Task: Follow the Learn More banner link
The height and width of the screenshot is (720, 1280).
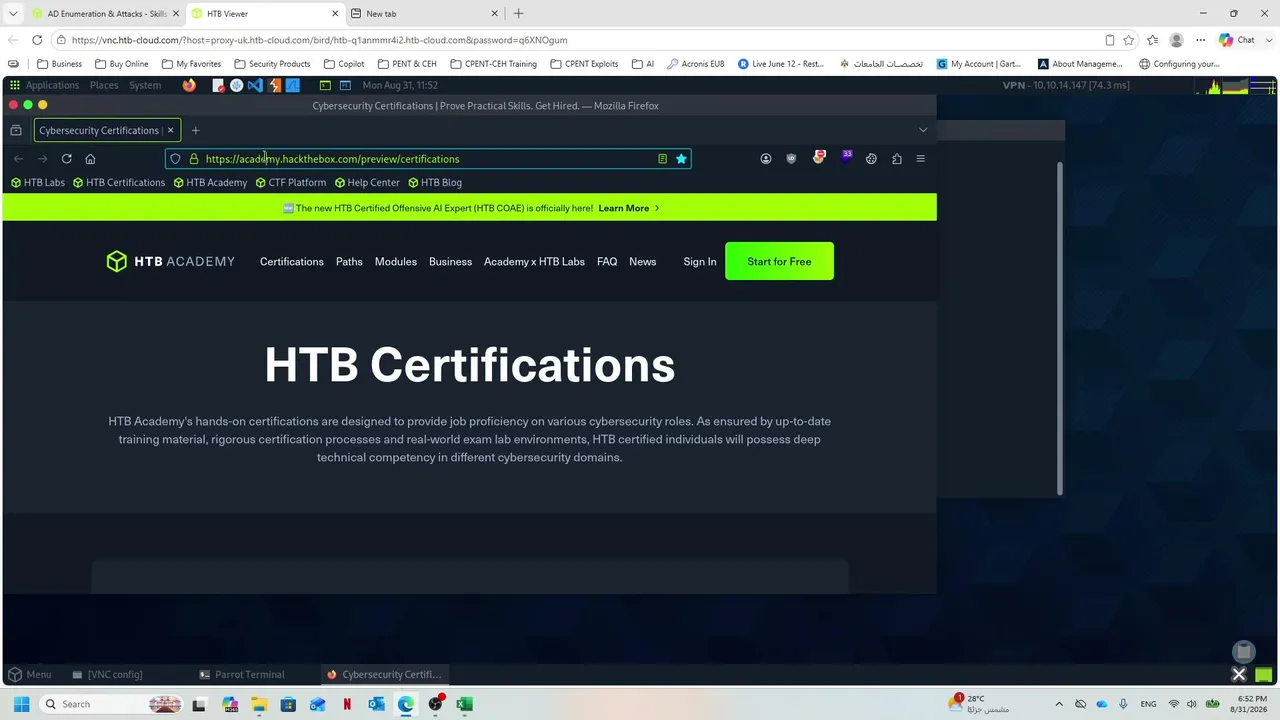Action: pyautogui.click(x=629, y=208)
